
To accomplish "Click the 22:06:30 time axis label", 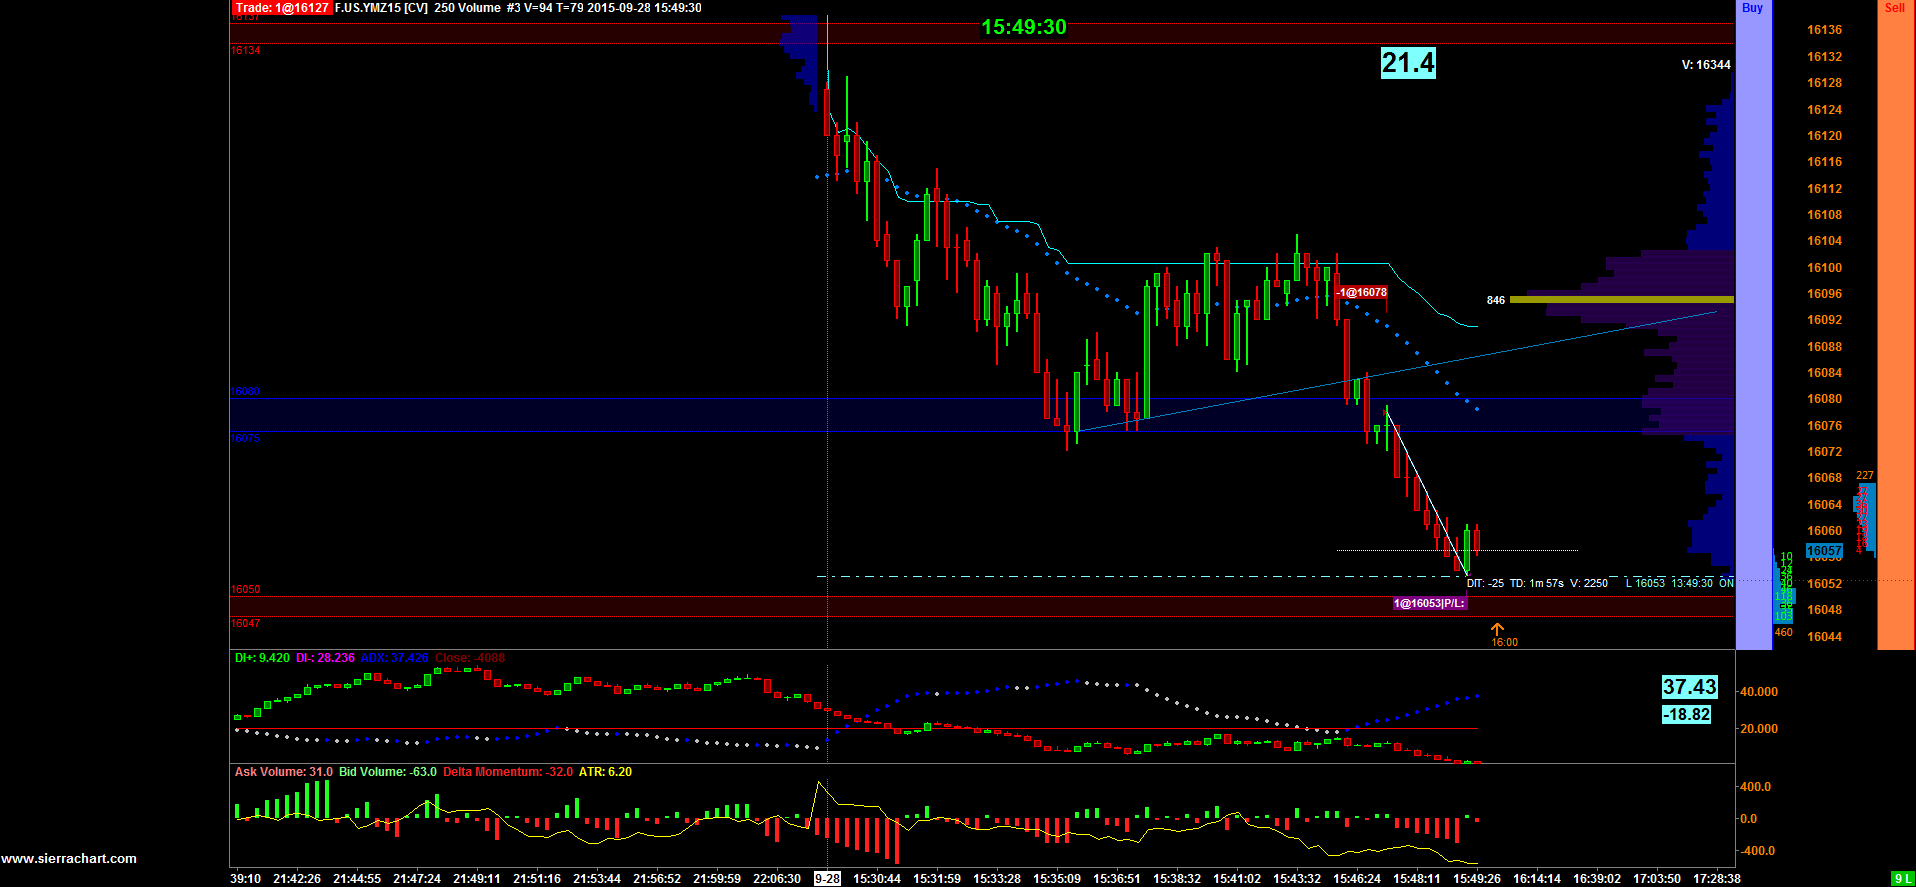I will (x=776, y=879).
